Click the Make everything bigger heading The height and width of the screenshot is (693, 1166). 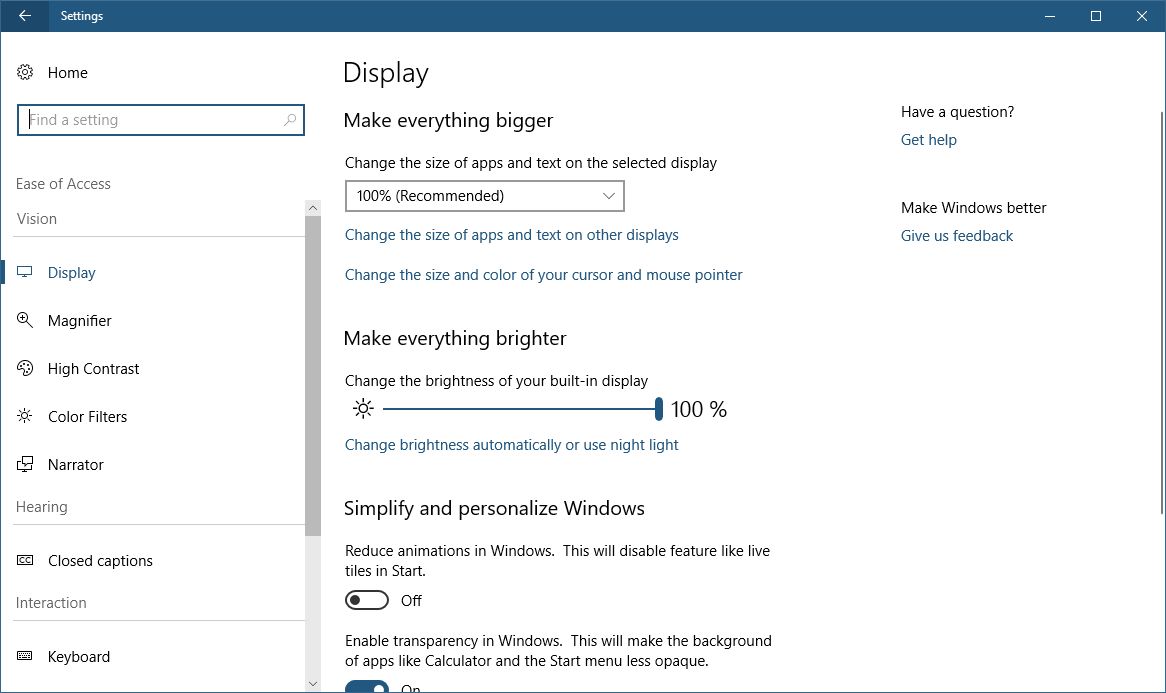448,120
